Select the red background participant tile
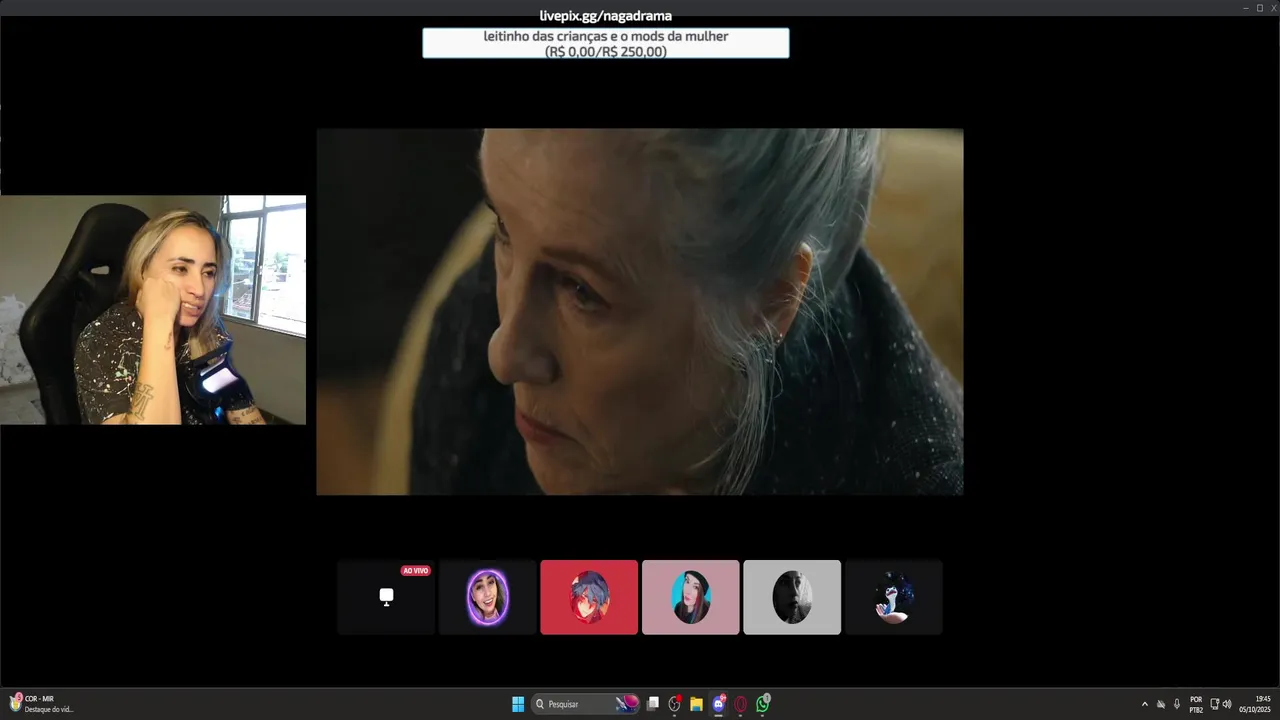The width and height of the screenshot is (1280, 720). [589, 597]
